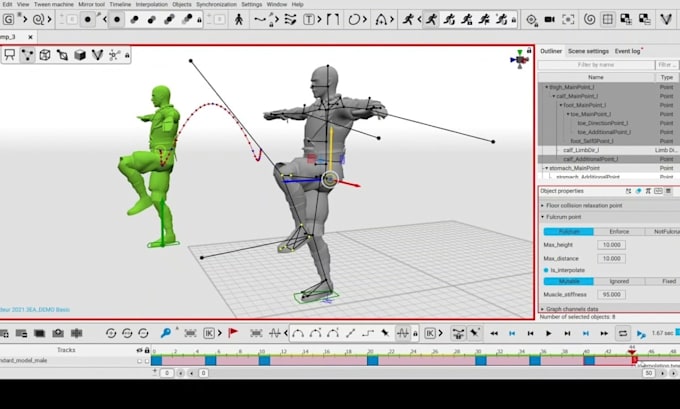Select the easel view mode icon
Viewport: 680px width, 409px height.
[x=10, y=55]
